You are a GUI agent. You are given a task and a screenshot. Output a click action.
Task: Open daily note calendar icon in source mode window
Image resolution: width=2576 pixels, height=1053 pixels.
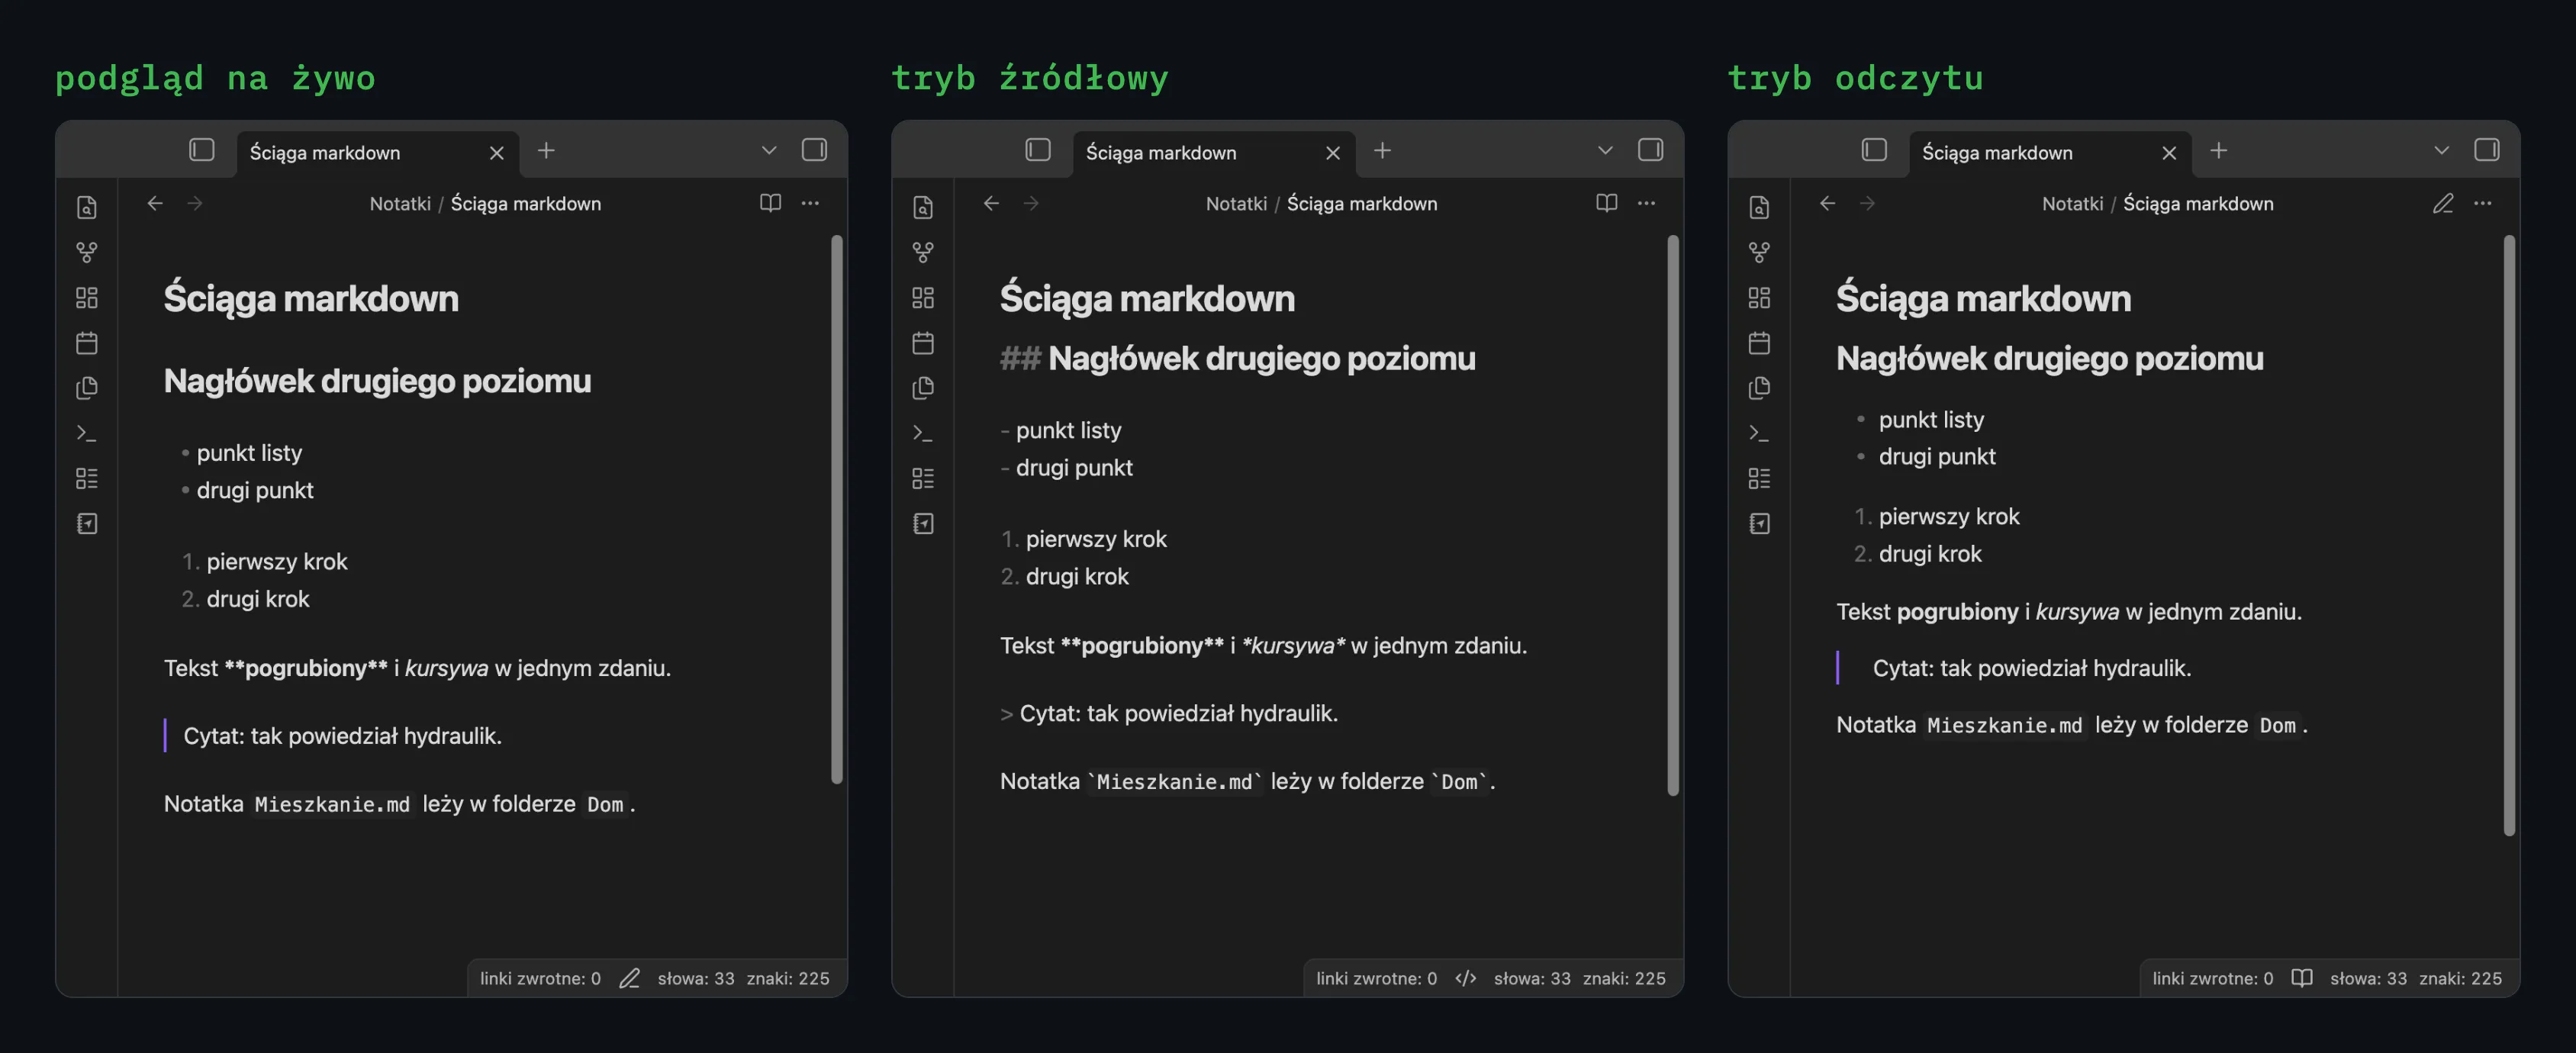[923, 343]
